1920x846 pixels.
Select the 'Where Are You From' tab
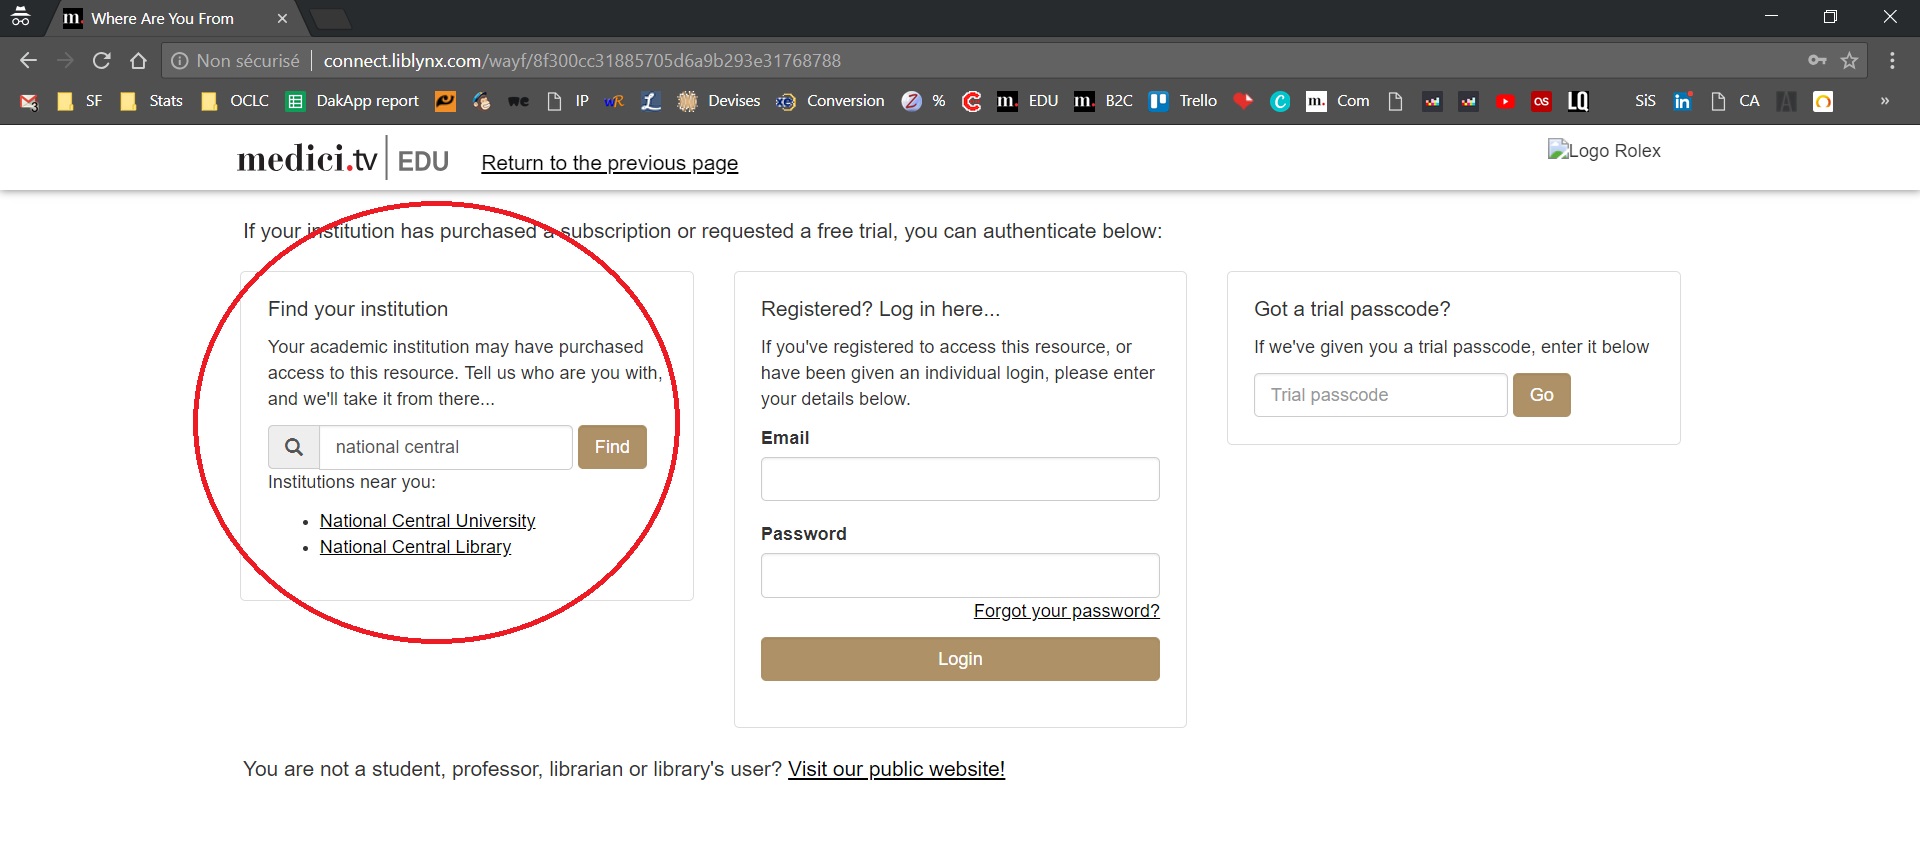(162, 18)
